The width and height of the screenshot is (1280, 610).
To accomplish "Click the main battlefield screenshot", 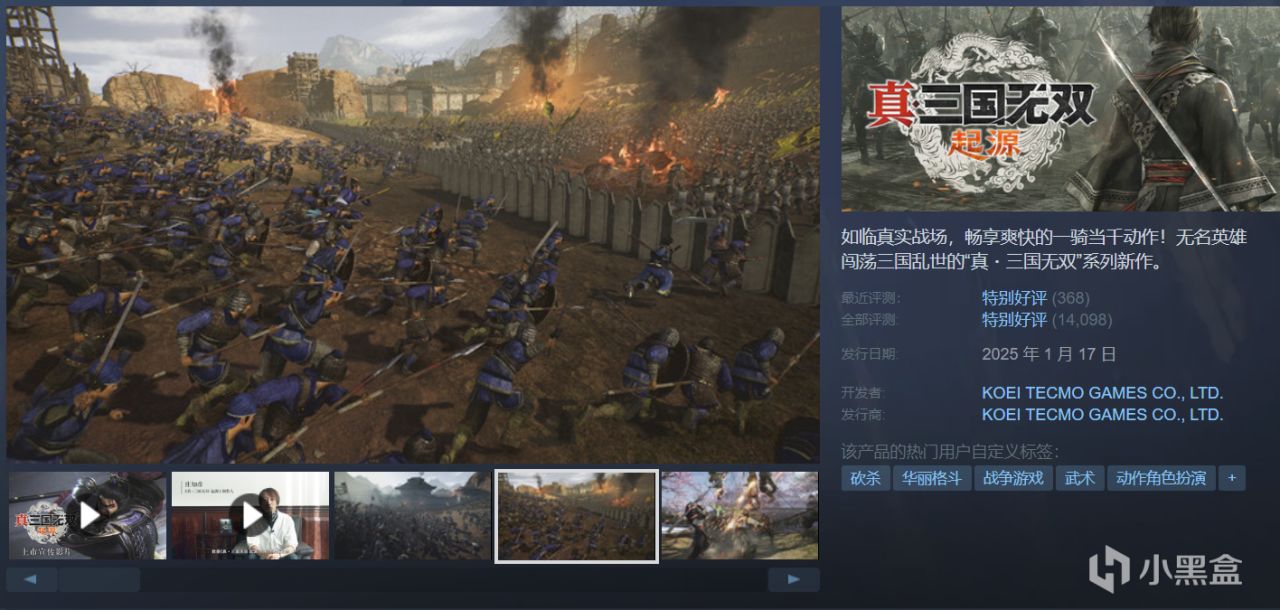I will (413, 235).
